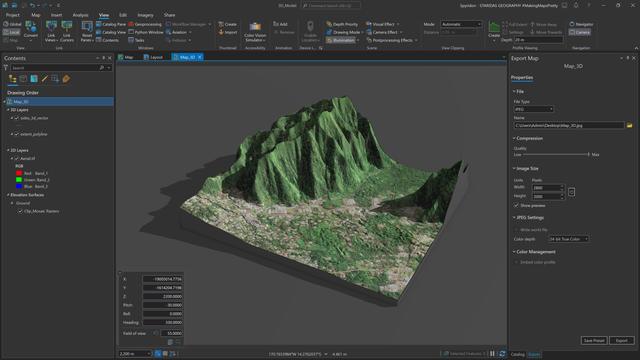Select List By Drawing Order icon

click(x=12, y=79)
